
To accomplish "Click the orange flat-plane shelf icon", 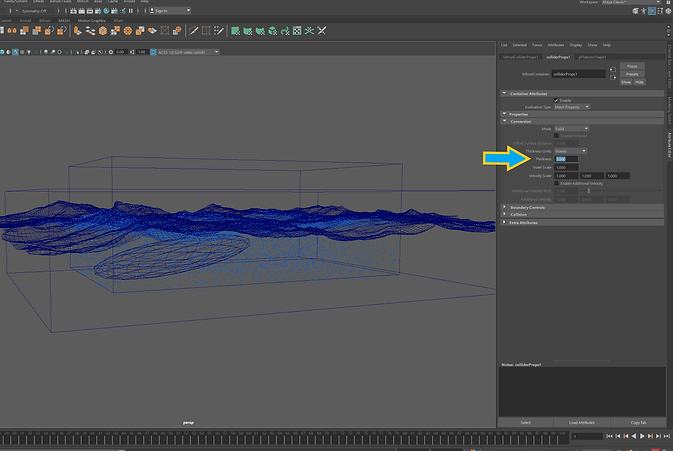I will tap(152, 31).
